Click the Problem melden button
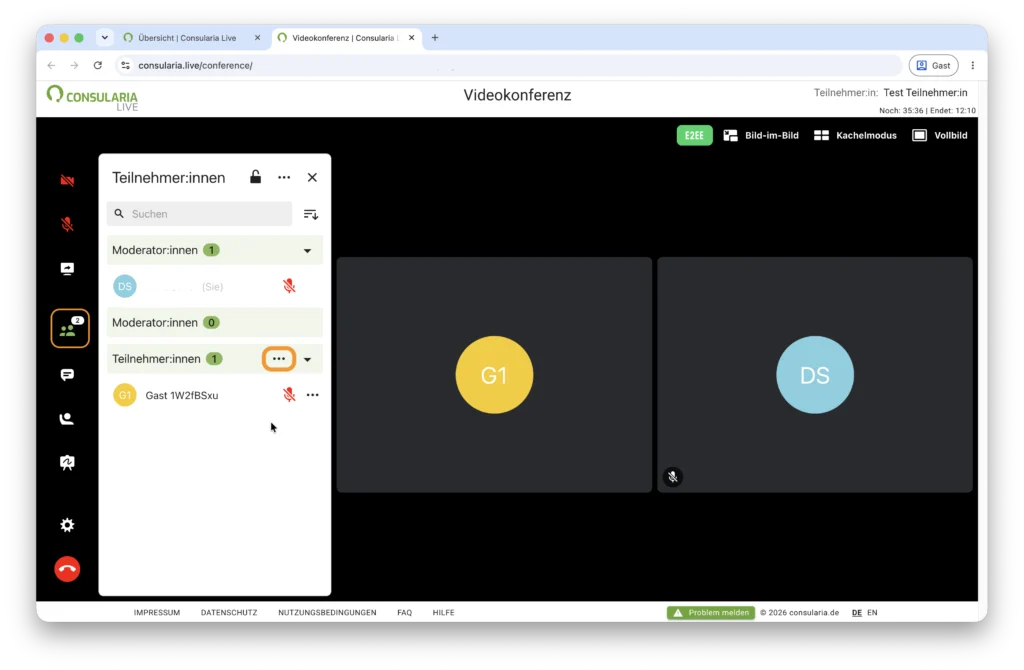This screenshot has height=670, width=1024. (711, 613)
